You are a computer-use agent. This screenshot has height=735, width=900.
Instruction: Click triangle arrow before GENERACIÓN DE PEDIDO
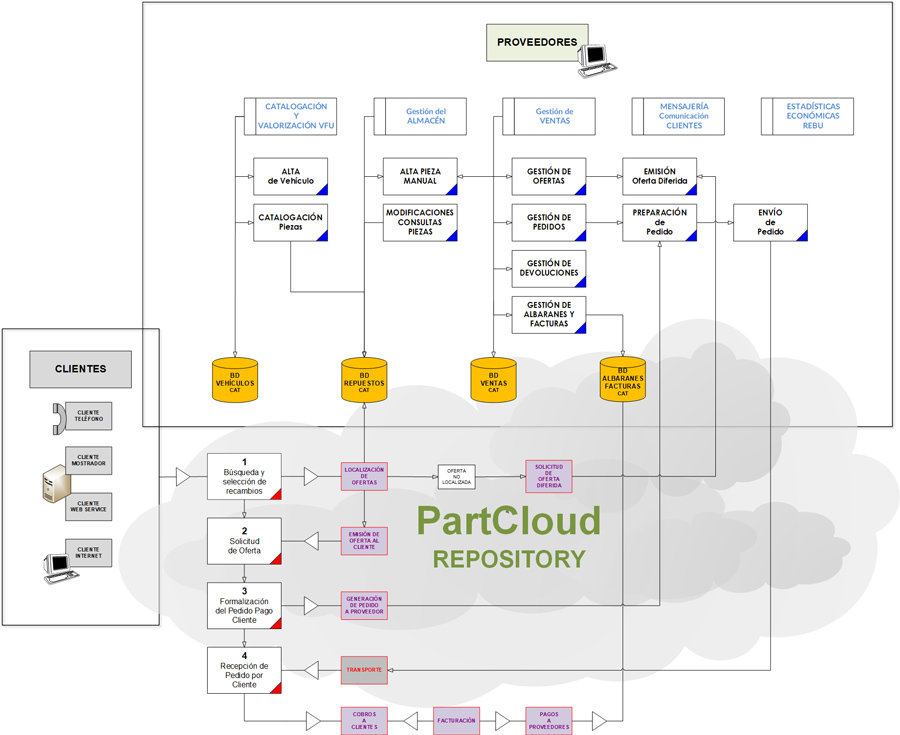[x=311, y=606]
